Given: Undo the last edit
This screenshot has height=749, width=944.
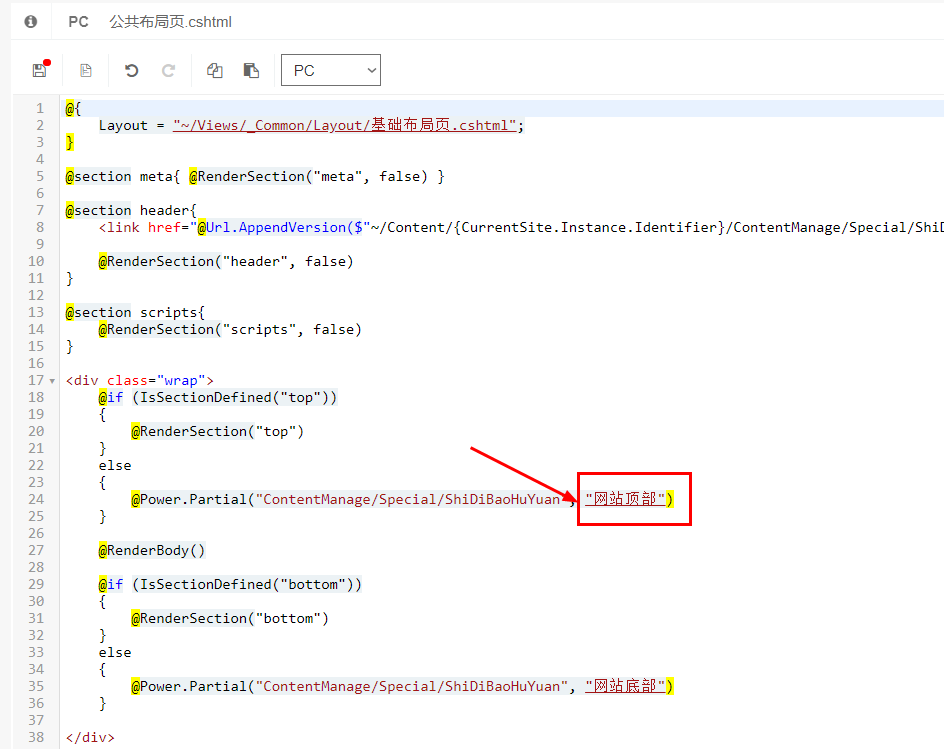Looking at the screenshot, I should 131,70.
